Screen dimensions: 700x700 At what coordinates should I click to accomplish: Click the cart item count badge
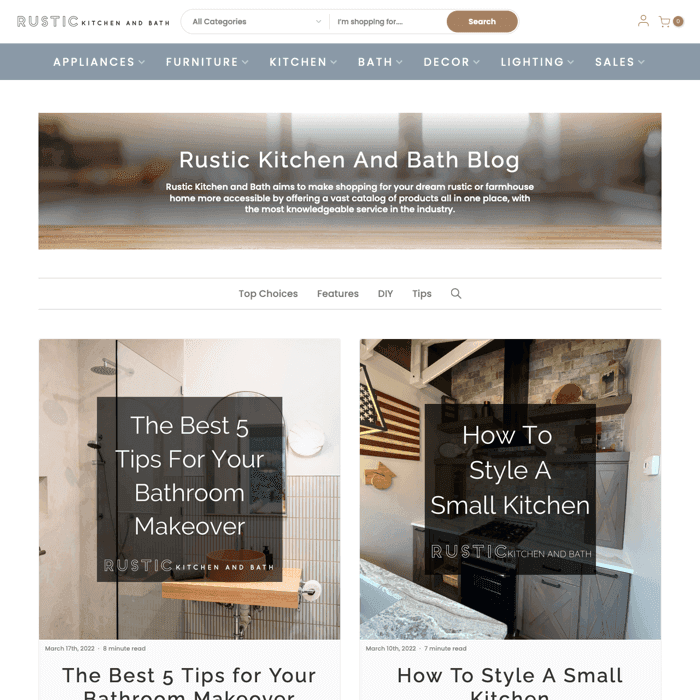[x=678, y=21]
